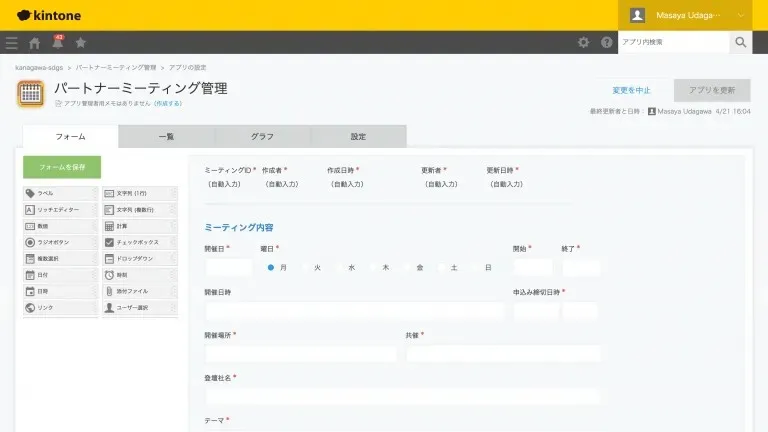
Task: Open the favorites star icon
Action: pyautogui.click(x=80, y=43)
